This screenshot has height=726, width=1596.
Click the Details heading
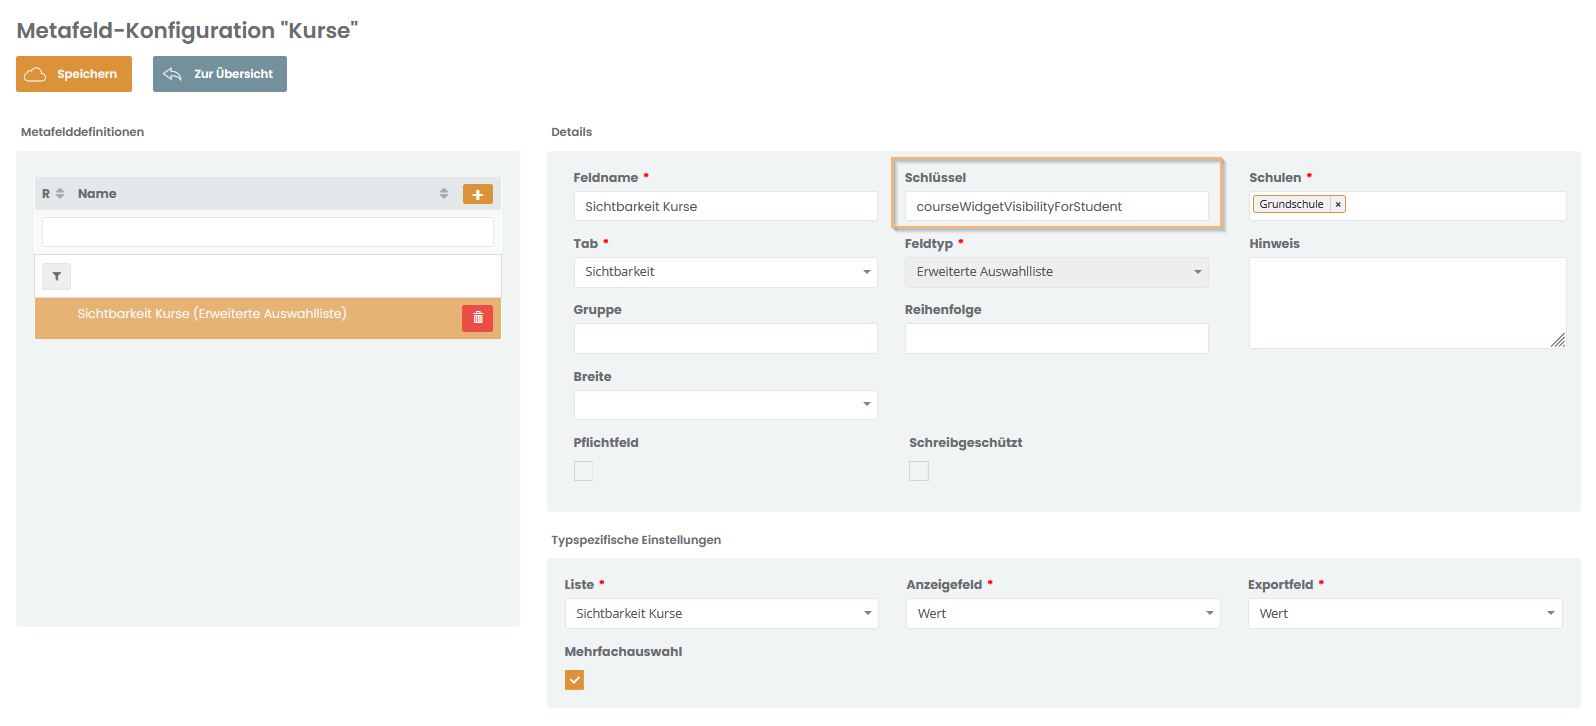[572, 132]
